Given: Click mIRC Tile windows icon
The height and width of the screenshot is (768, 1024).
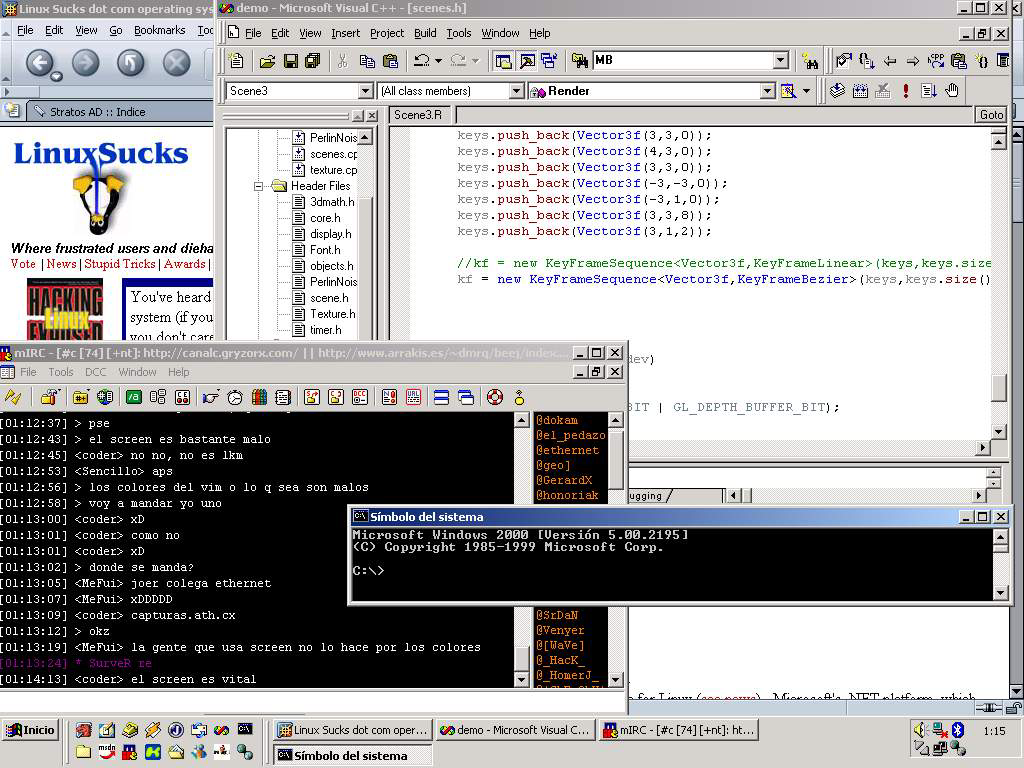Looking at the screenshot, I should coord(441,397).
